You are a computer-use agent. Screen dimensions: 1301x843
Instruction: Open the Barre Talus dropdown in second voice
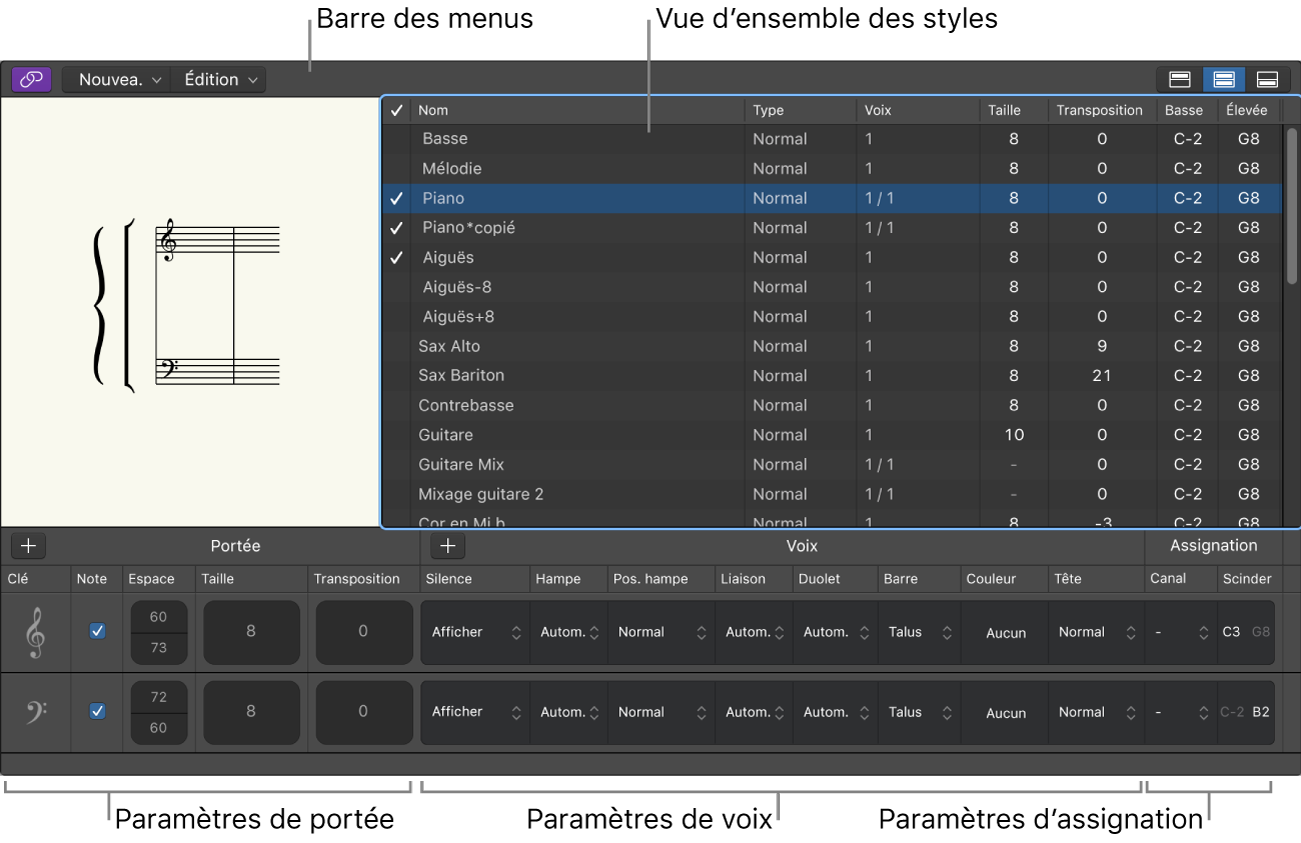click(x=919, y=712)
